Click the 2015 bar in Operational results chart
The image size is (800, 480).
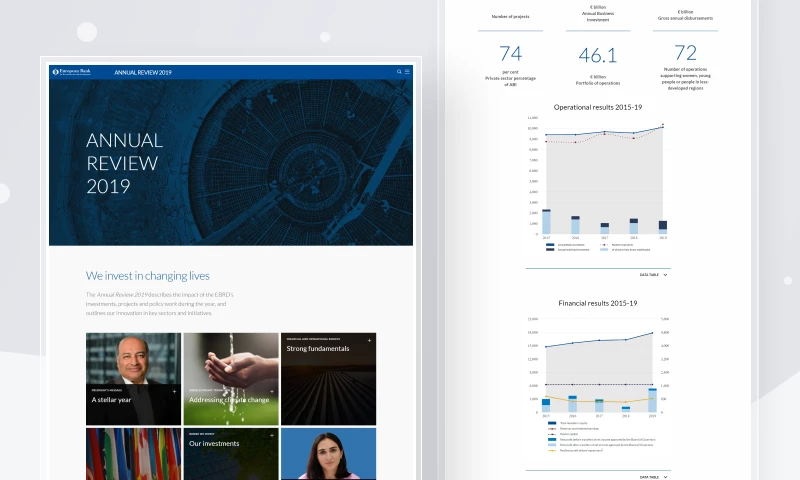[x=546, y=221]
